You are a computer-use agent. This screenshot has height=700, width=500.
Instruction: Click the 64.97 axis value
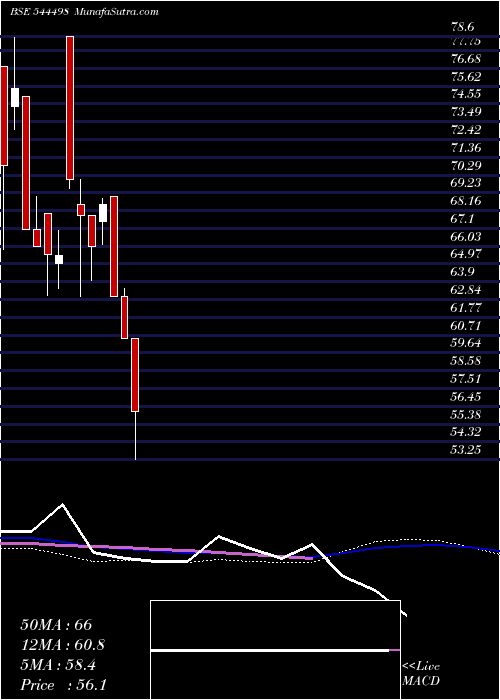(x=466, y=254)
